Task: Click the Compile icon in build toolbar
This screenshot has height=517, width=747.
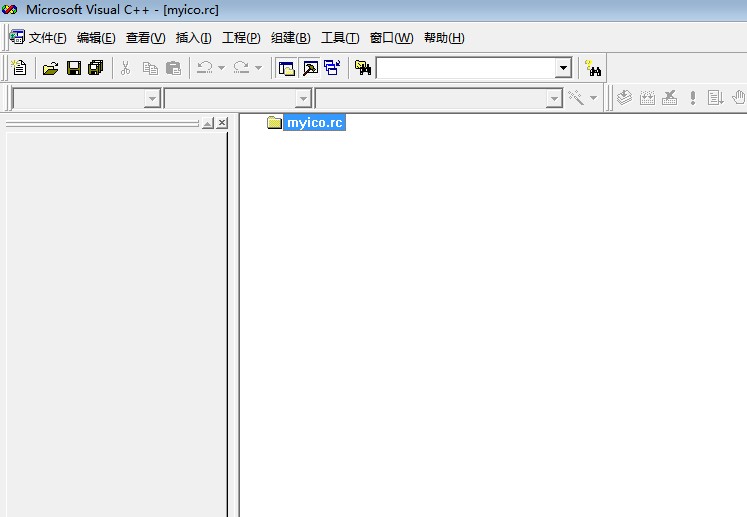Action: pyautogui.click(x=624, y=98)
